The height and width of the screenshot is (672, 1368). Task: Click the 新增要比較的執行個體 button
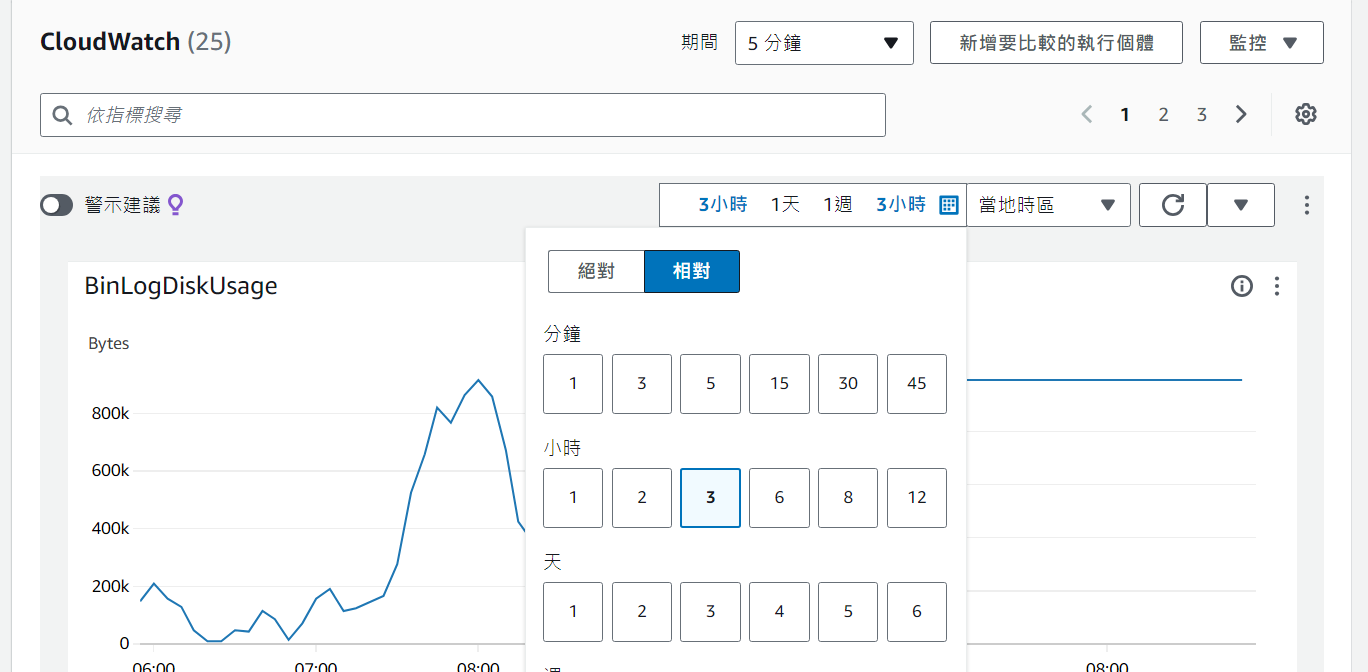pyautogui.click(x=1056, y=43)
